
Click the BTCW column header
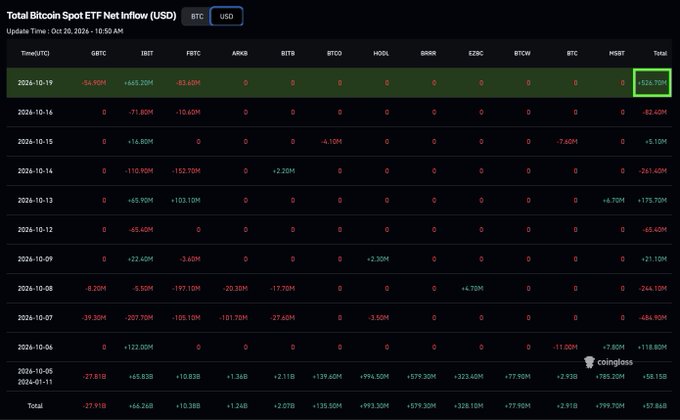[x=522, y=53]
